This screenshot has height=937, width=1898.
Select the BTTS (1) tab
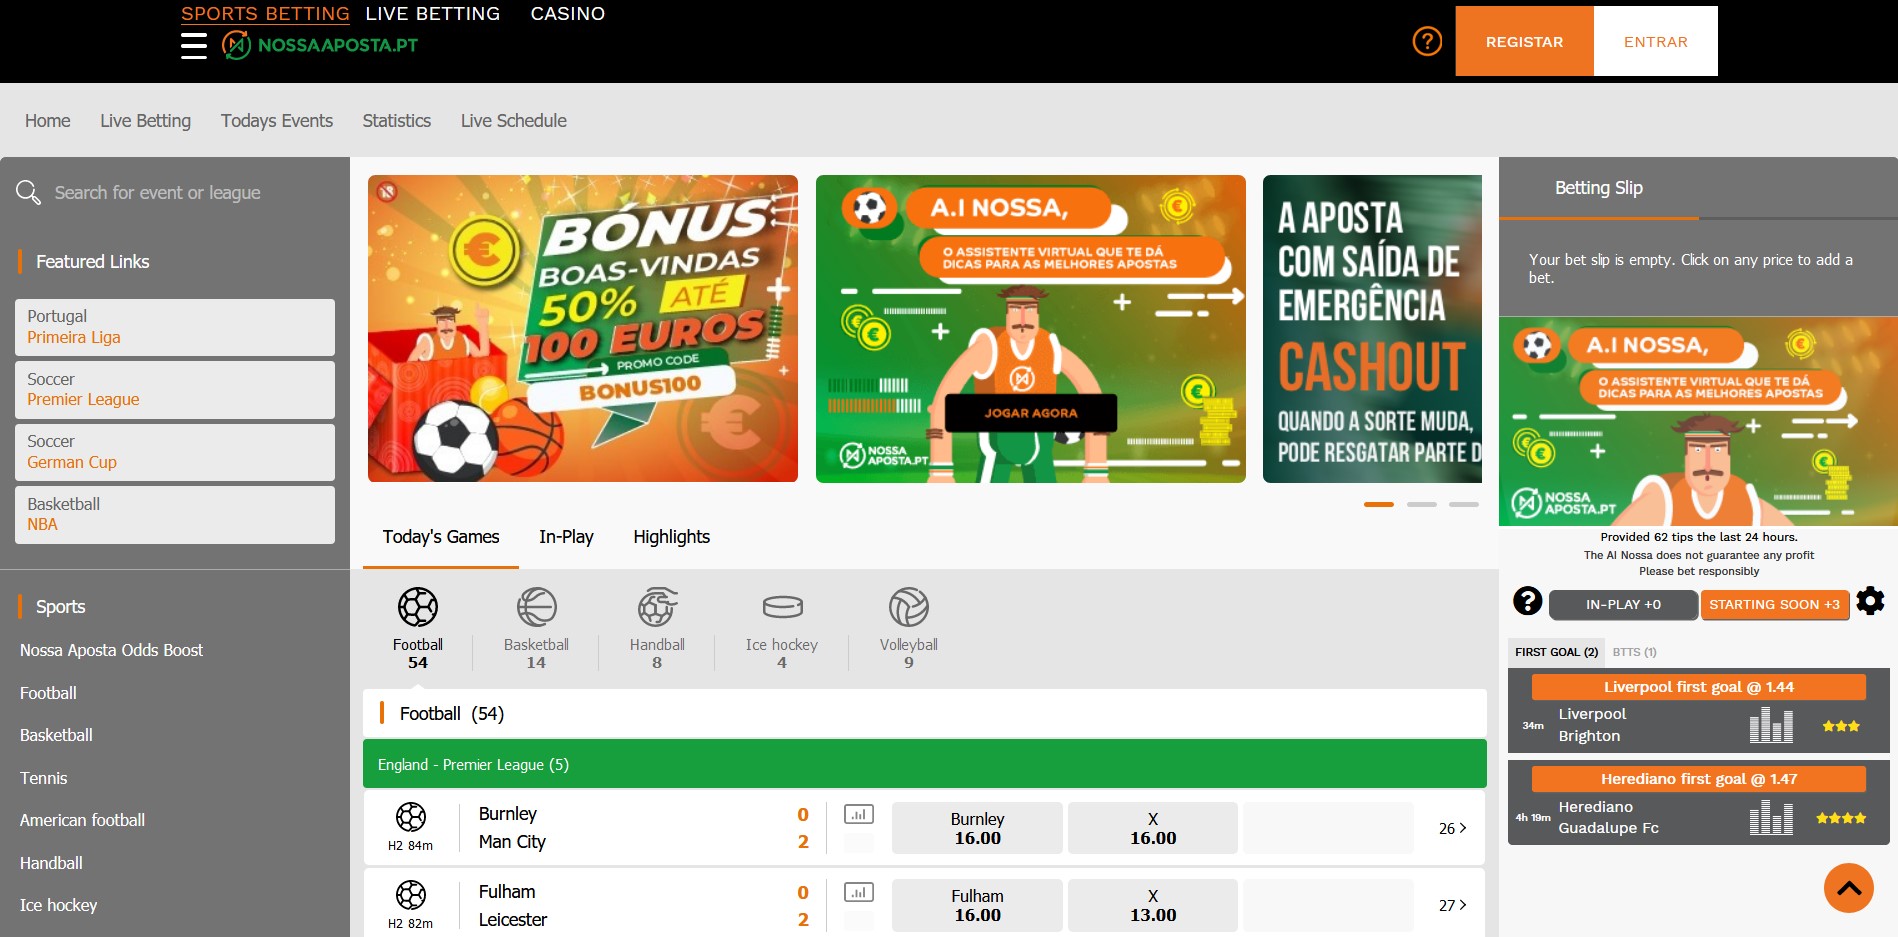(x=1634, y=652)
